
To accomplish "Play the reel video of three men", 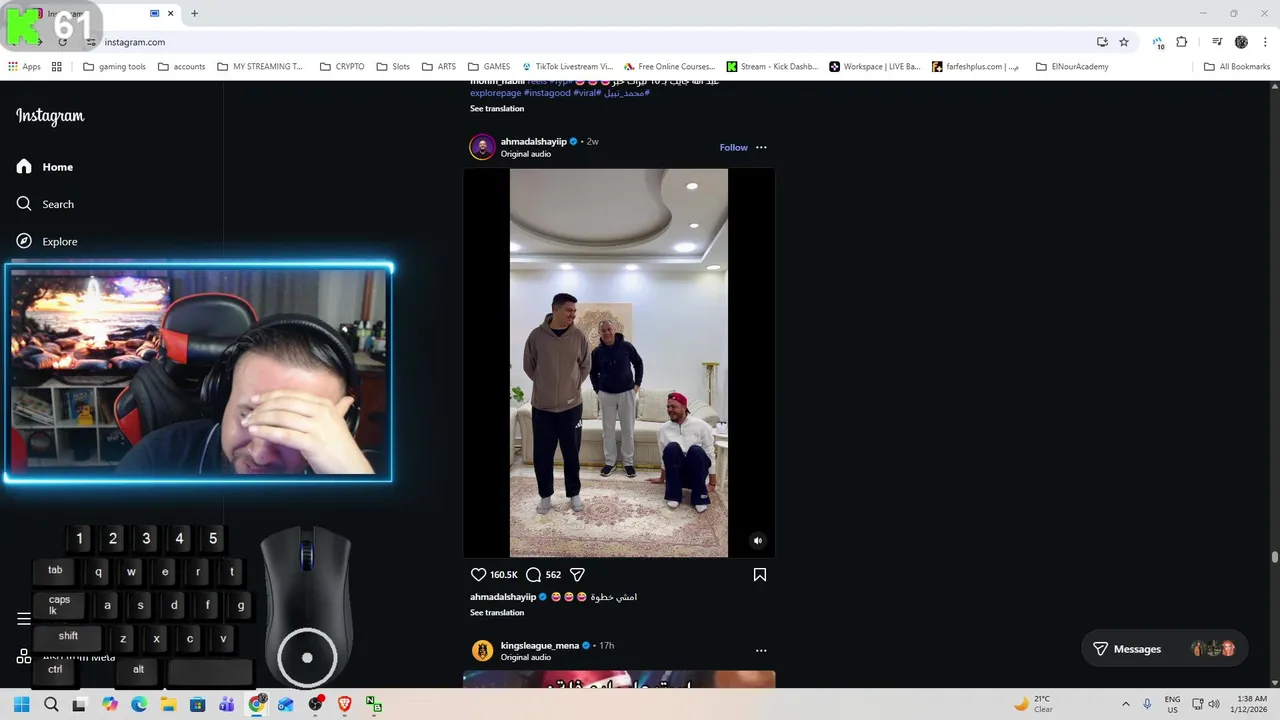I will [619, 363].
